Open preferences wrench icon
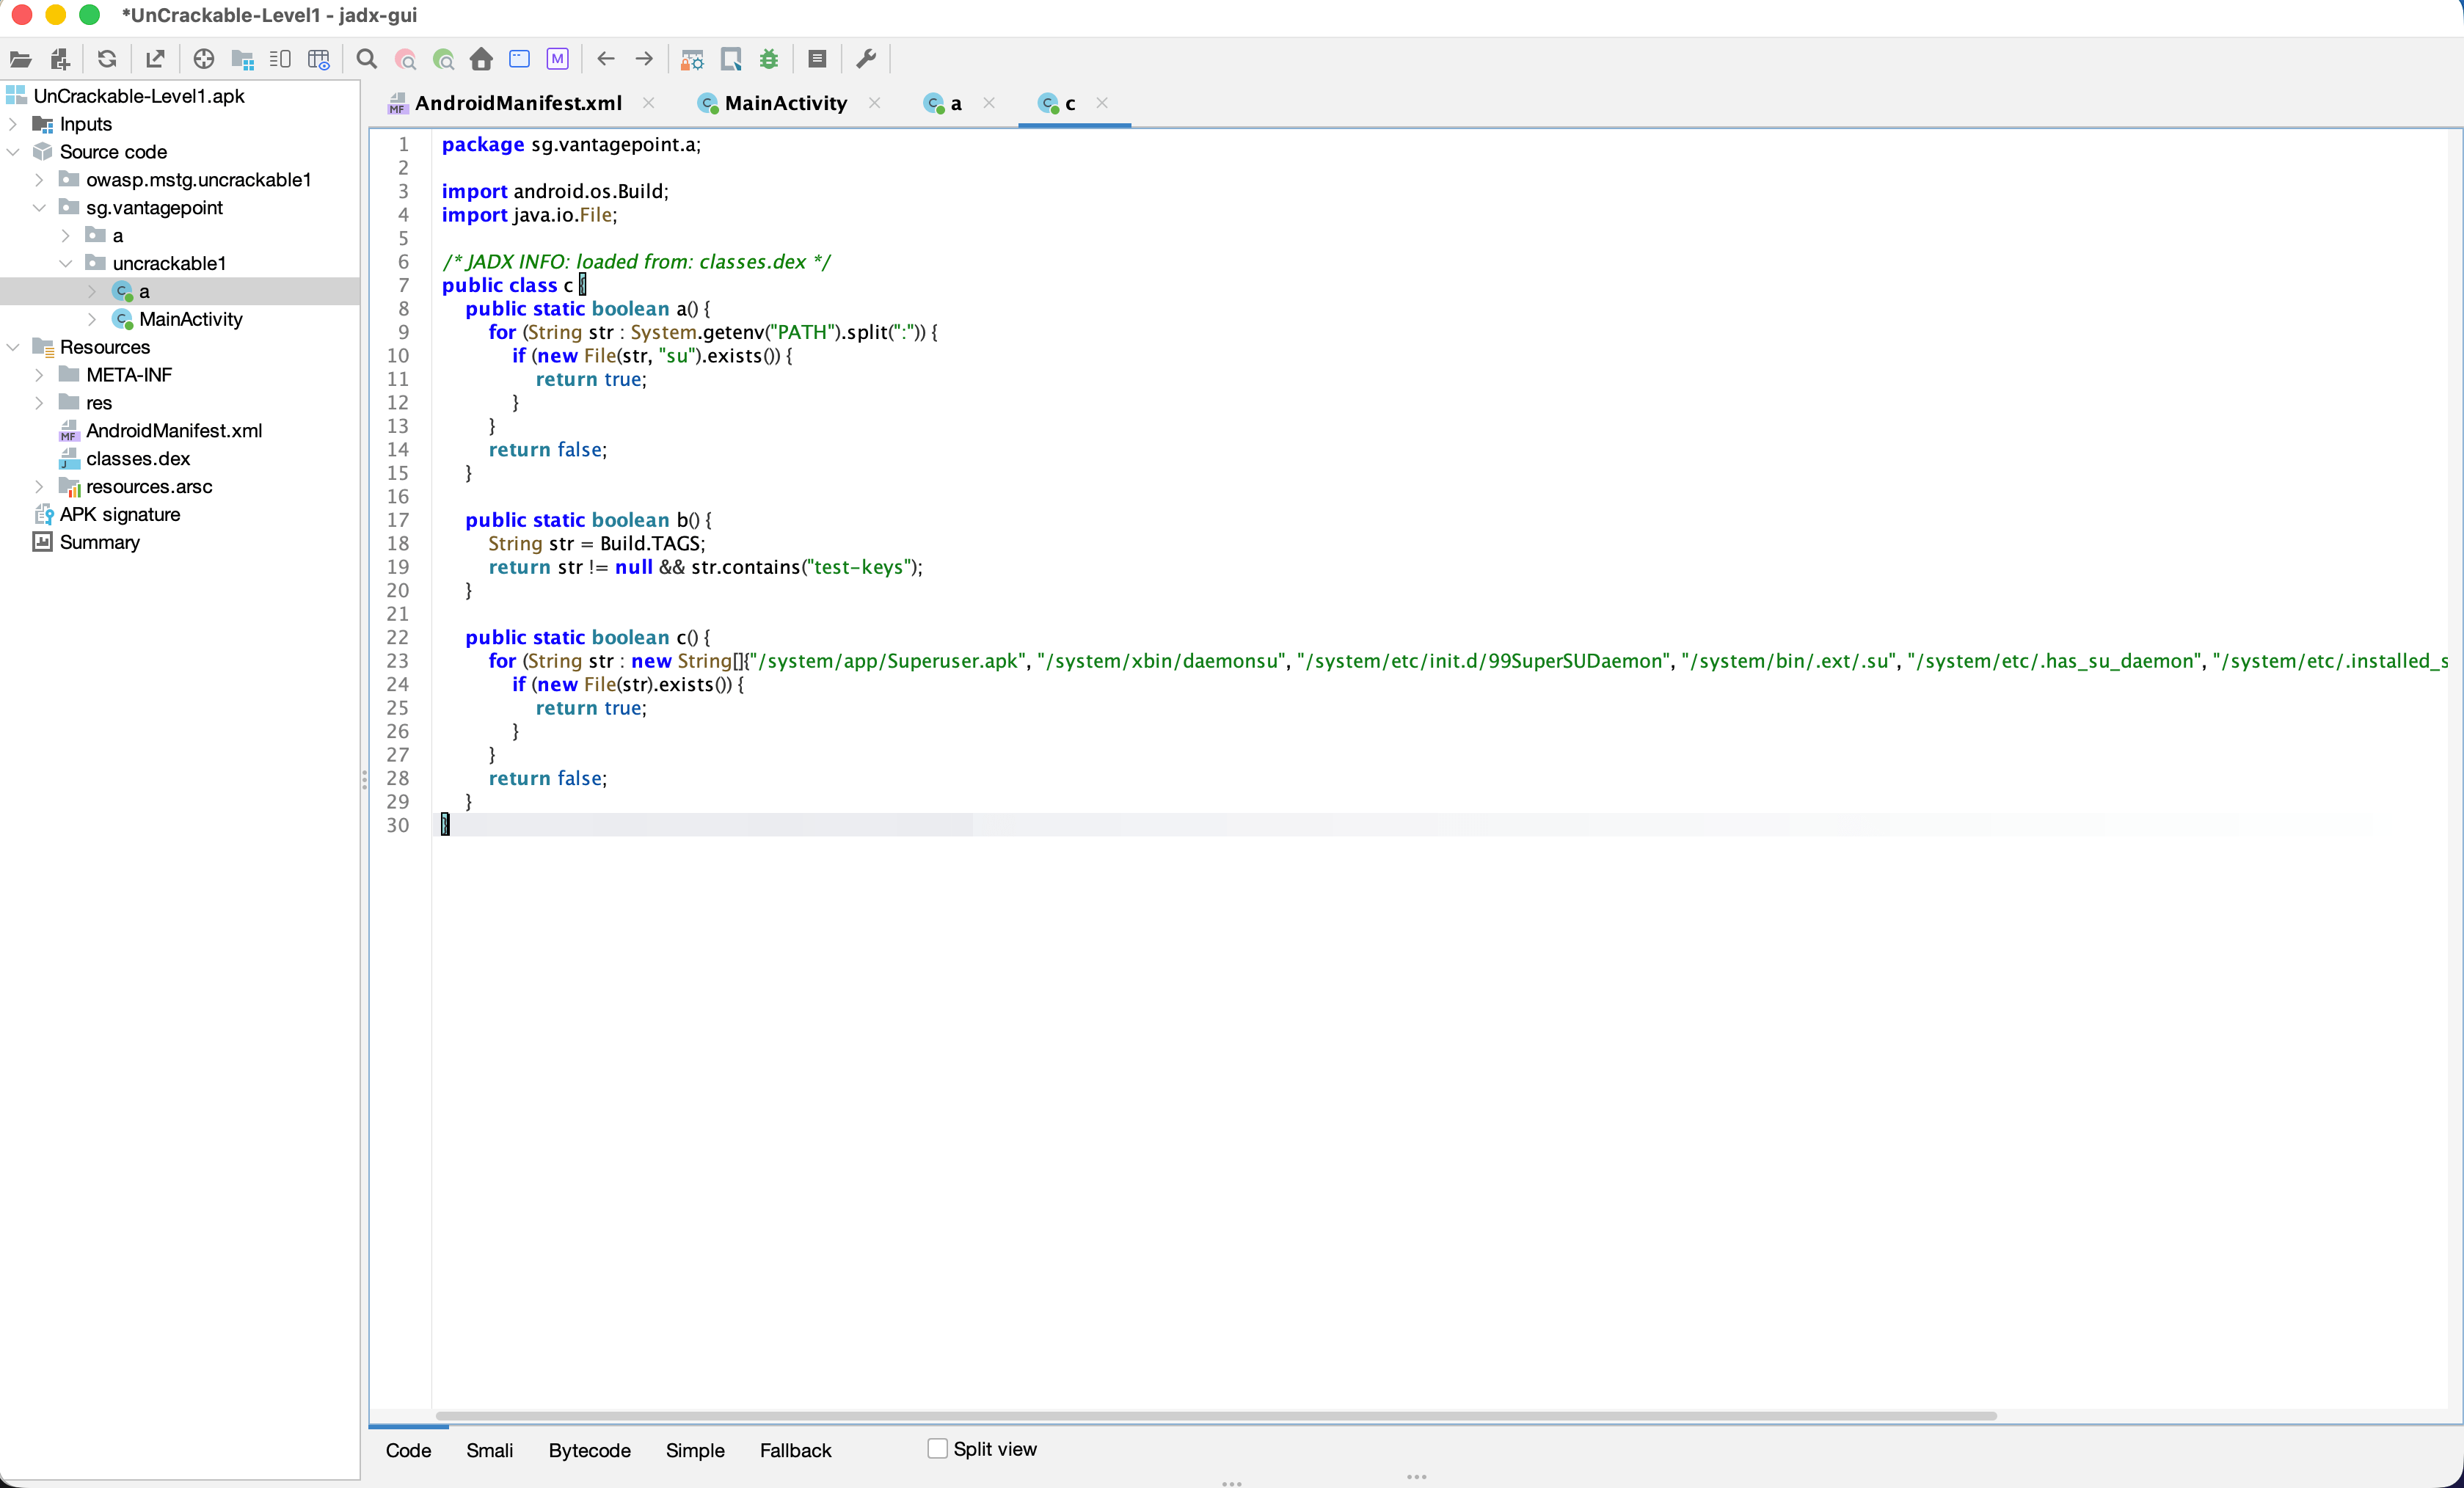 (866, 59)
